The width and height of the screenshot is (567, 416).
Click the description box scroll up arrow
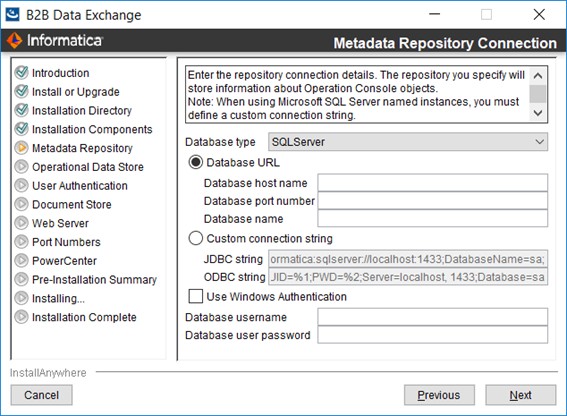click(x=538, y=76)
